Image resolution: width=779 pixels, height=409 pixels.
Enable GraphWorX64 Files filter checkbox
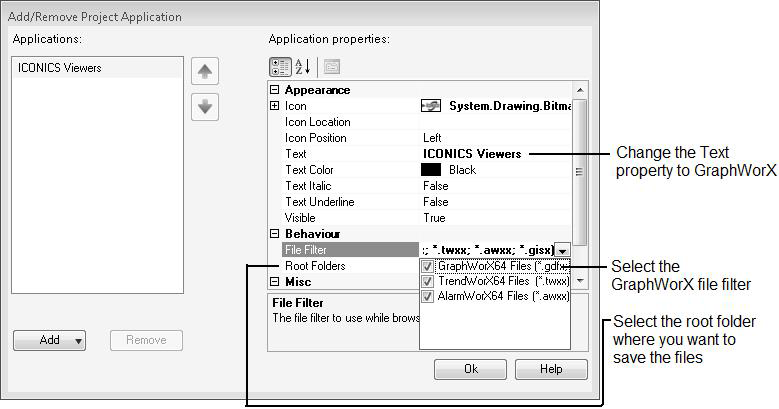click(428, 267)
